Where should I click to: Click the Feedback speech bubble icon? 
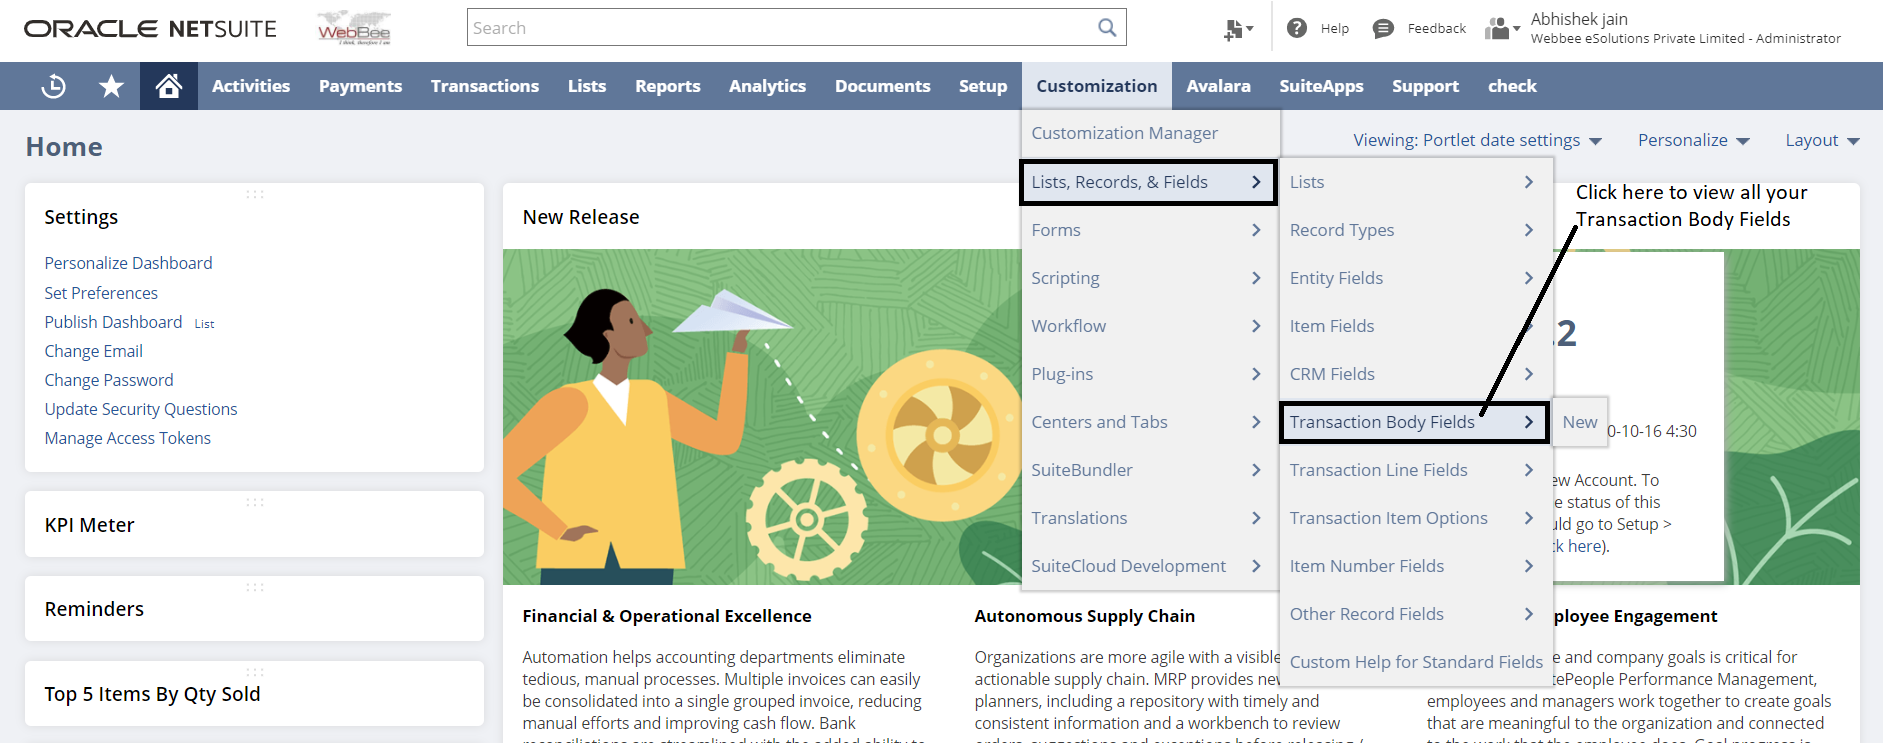pos(1383,29)
